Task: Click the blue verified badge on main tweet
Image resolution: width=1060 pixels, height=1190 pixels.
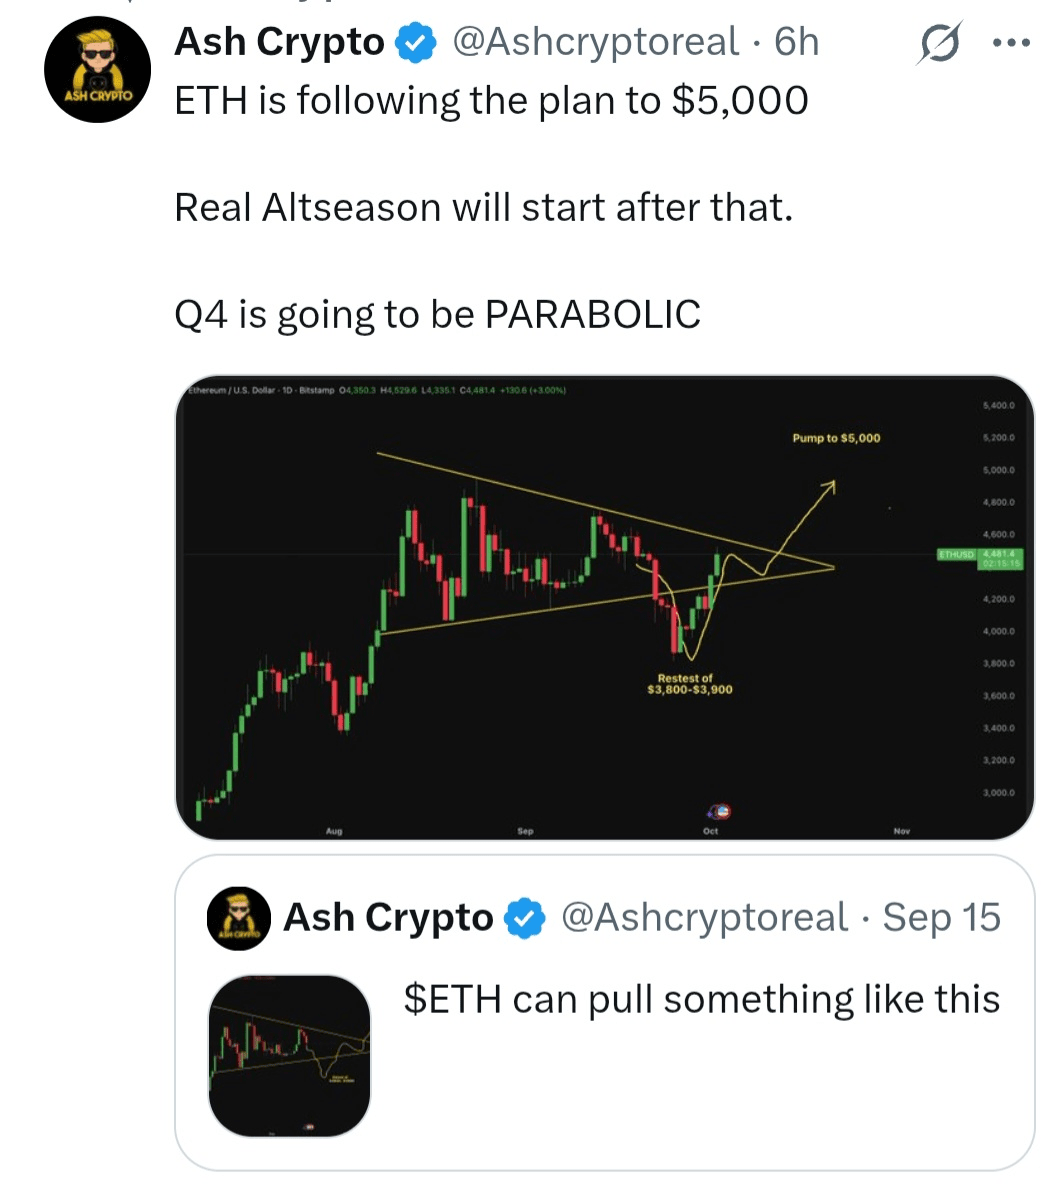Action: click(x=417, y=42)
